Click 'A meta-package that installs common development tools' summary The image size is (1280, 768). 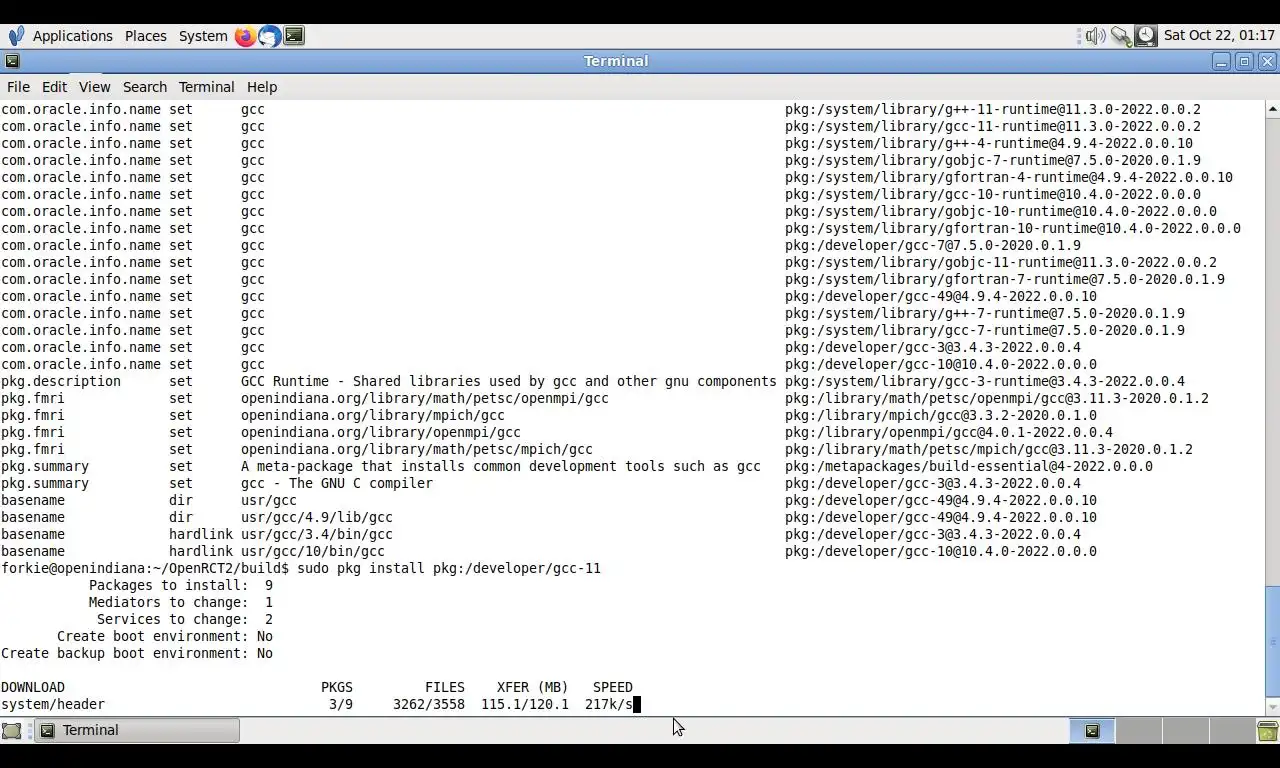[501, 466]
